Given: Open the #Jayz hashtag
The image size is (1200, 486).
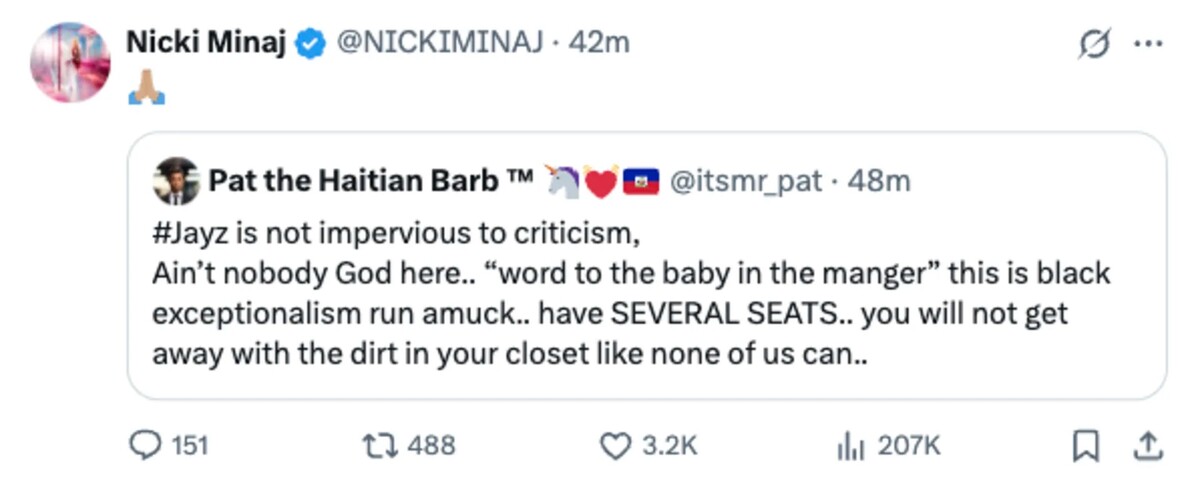Looking at the screenshot, I should coord(192,237).
